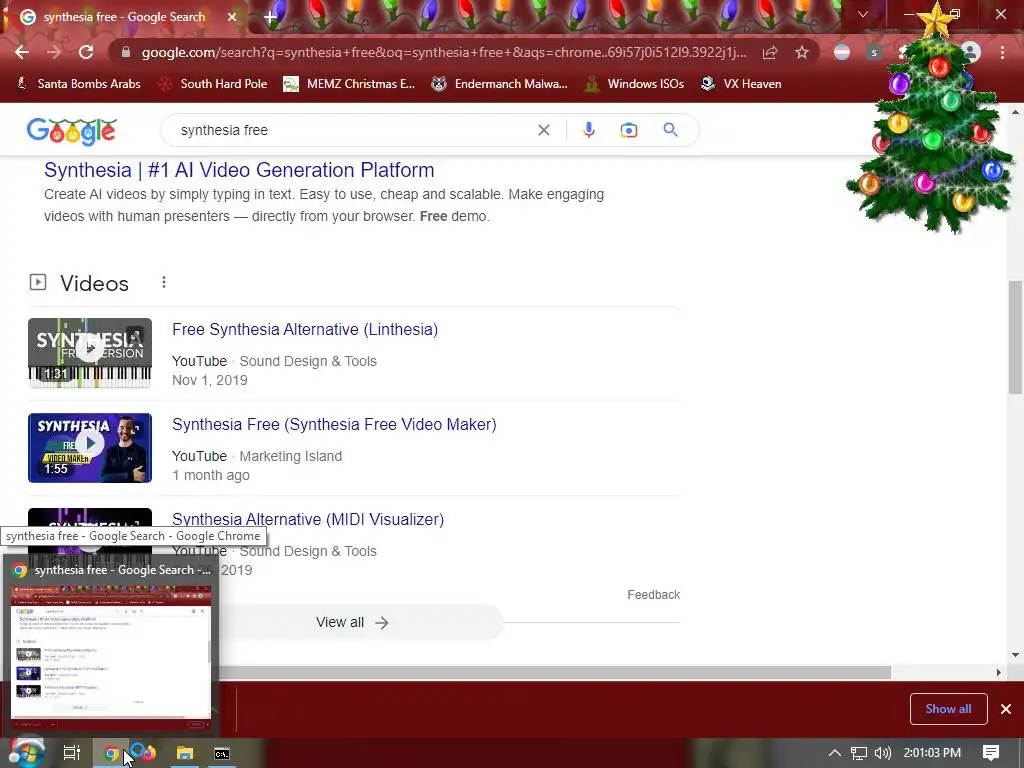This screenshot has width=1024, height=768.
Task: Play the Linthesia video thumbnail
Action: click(90, 353)
